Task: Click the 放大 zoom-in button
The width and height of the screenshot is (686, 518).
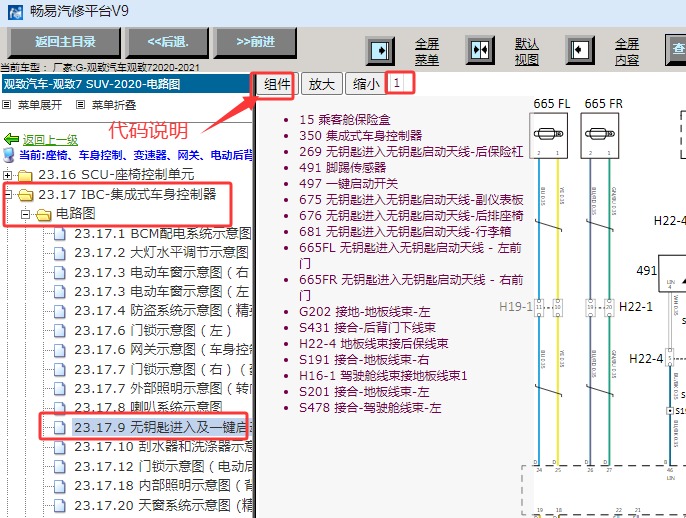Action: (x=322, y=84)
